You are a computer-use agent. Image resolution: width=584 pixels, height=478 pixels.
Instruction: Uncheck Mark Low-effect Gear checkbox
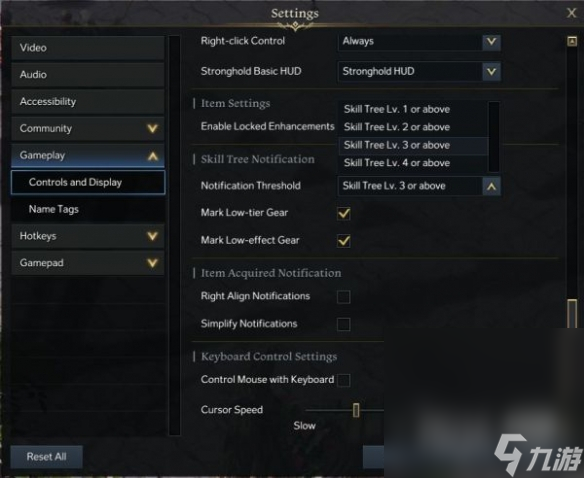343,241
